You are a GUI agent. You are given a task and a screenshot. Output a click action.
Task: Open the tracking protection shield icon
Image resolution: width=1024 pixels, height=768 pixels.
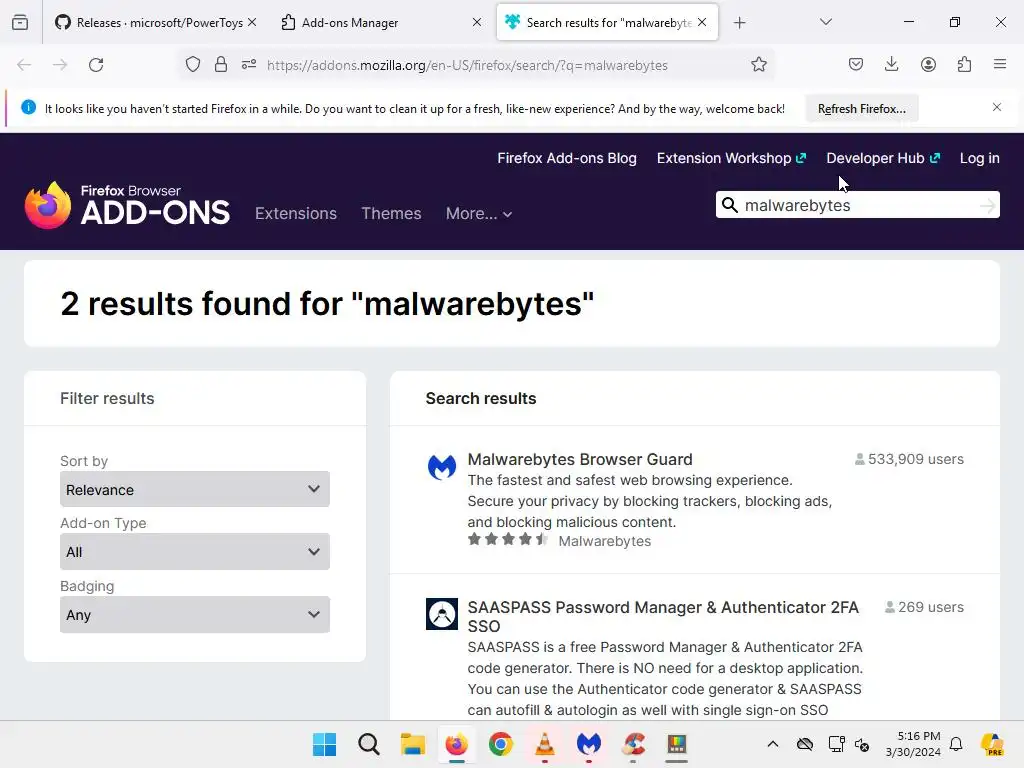point(193,65)
